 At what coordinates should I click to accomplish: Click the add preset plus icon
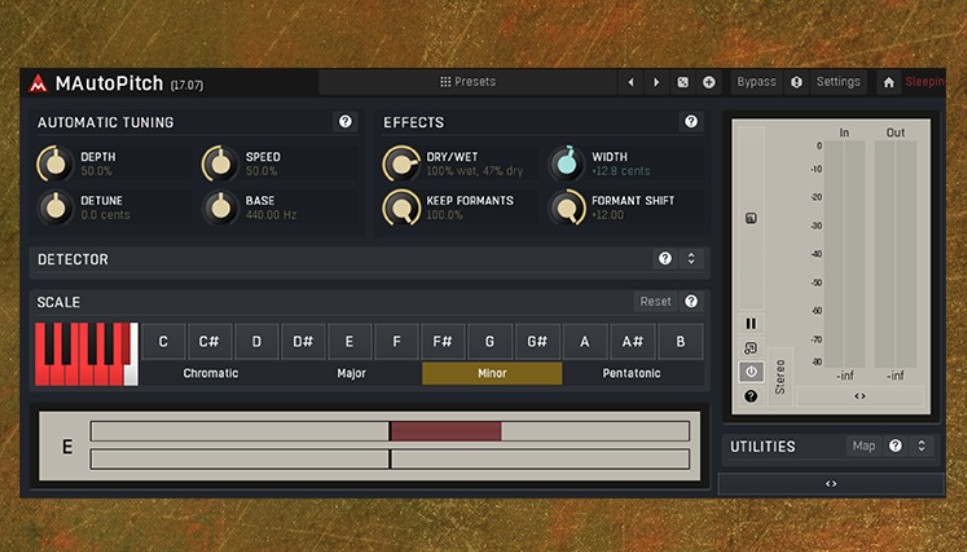709,82
